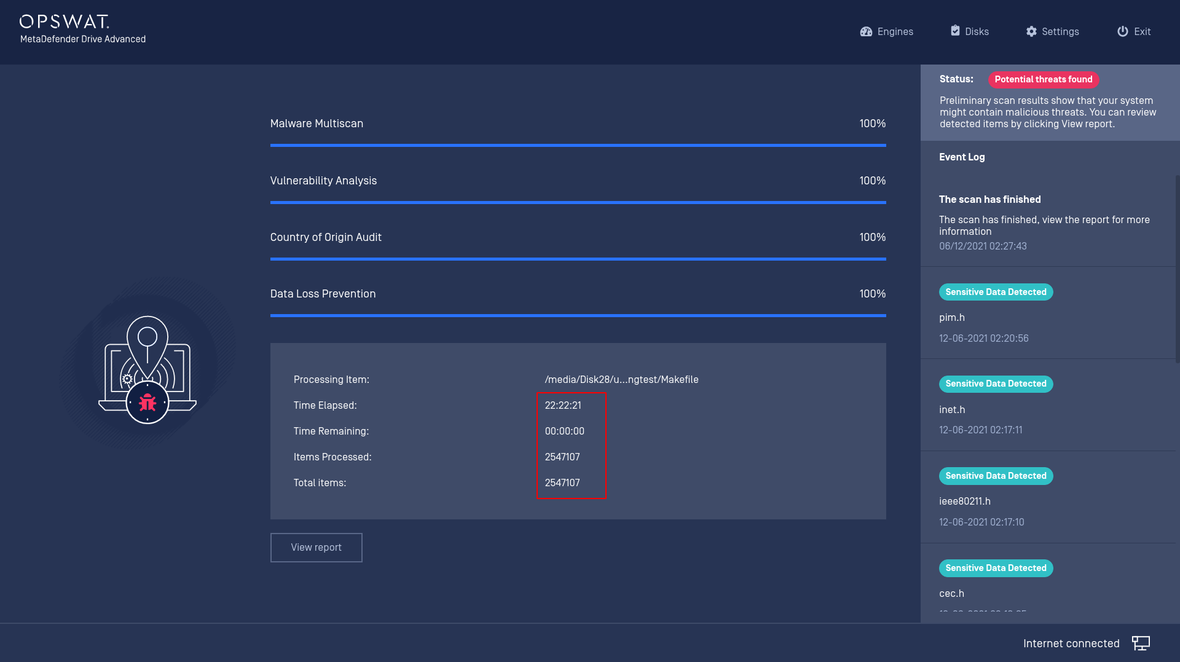
Task: Click the Engines gauge icon
Action: click(866, 32)
